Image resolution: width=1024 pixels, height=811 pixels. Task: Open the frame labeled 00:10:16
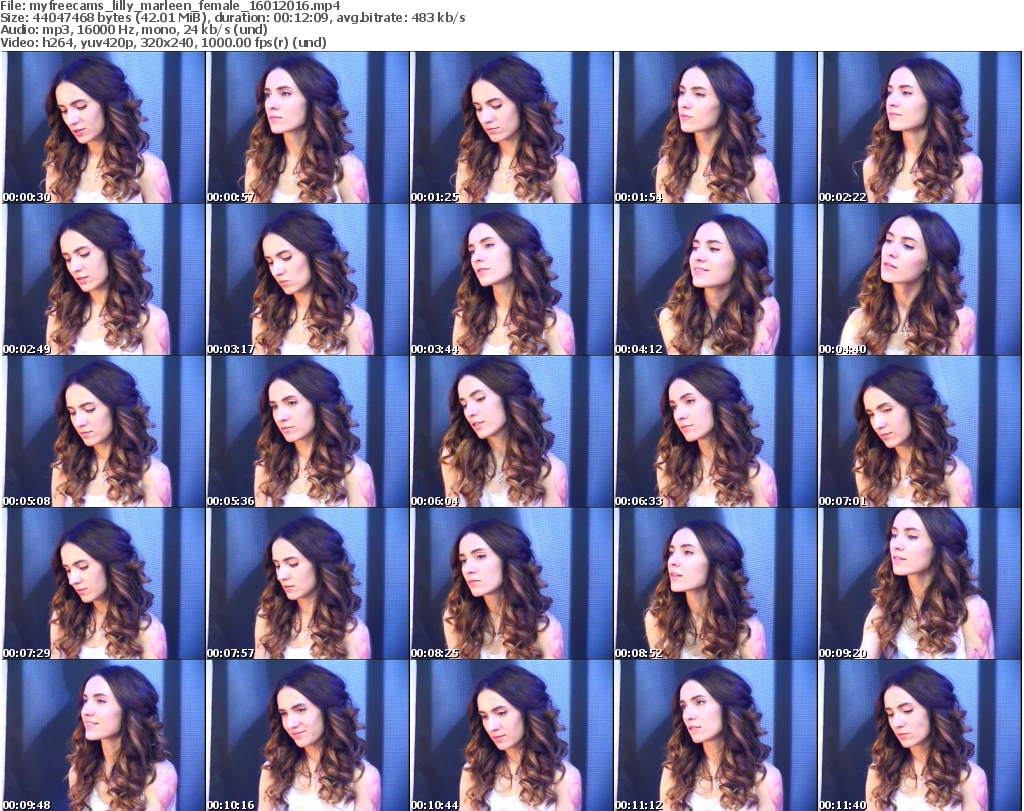307,736
